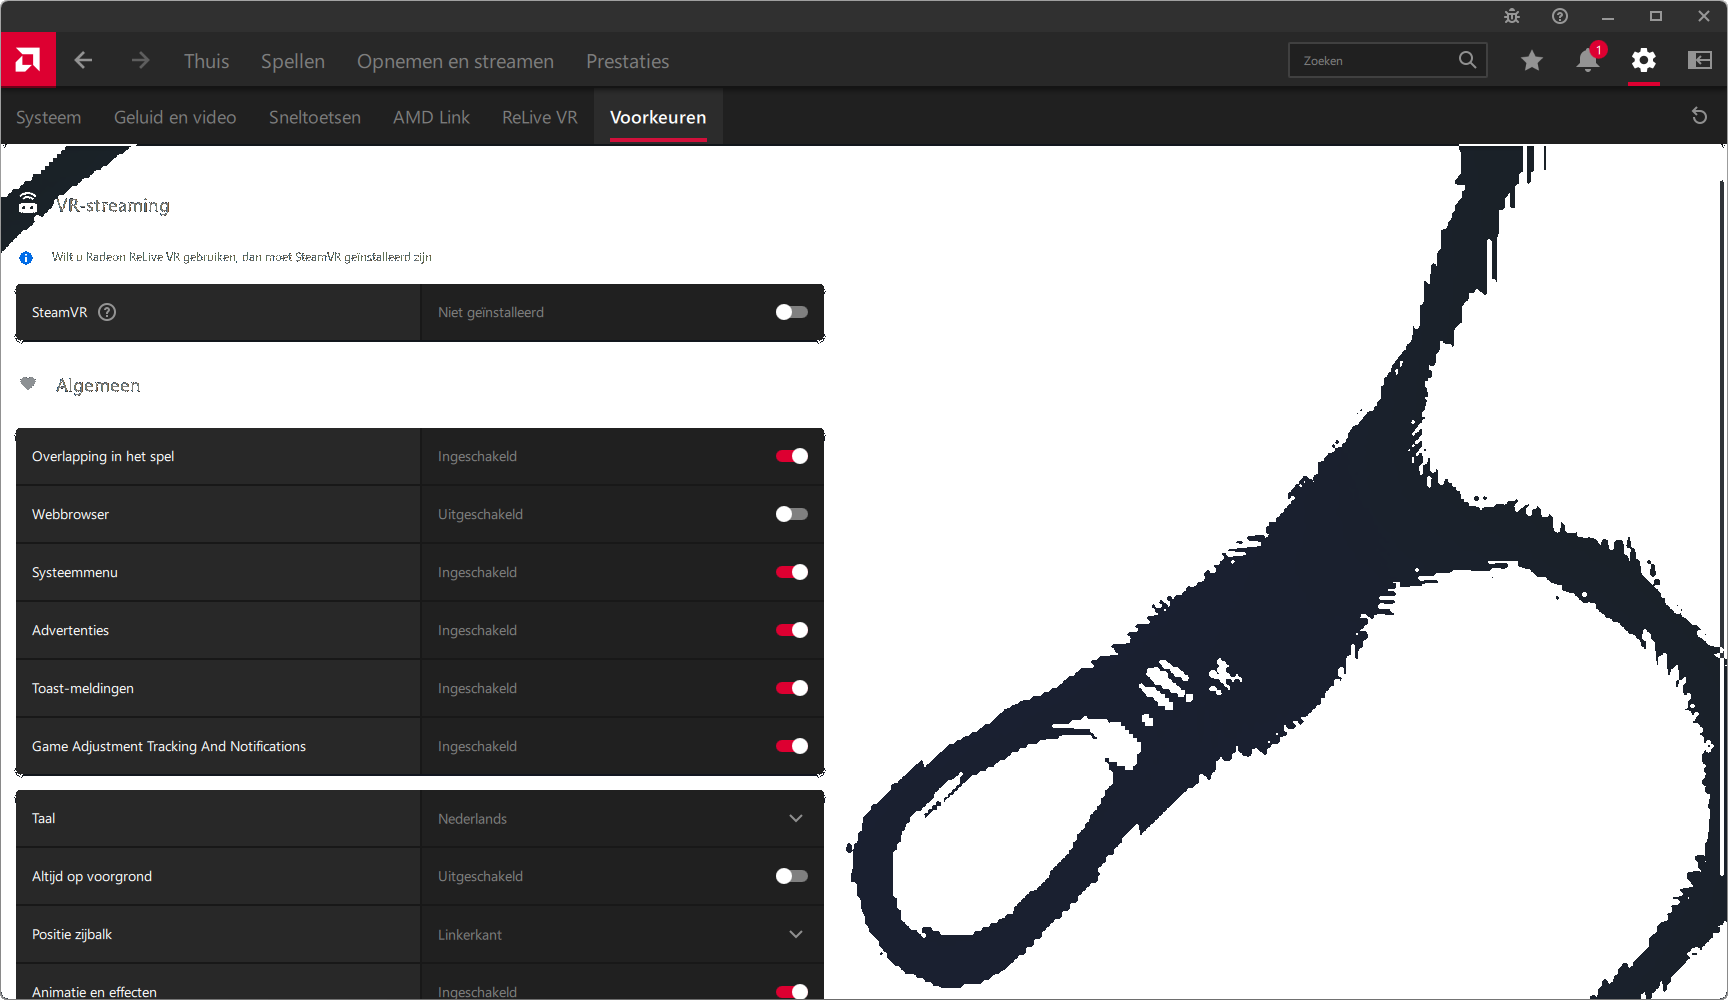
Task: Open the Prestaties section
Action: tap(627, 61)
